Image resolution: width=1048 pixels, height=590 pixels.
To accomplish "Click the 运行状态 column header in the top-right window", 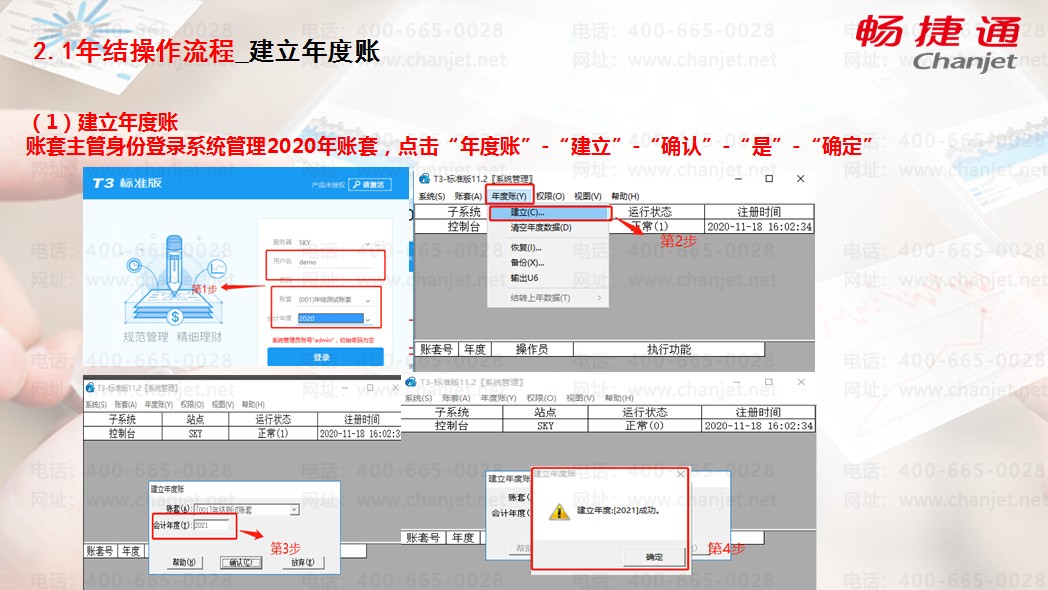I will 650,212.
